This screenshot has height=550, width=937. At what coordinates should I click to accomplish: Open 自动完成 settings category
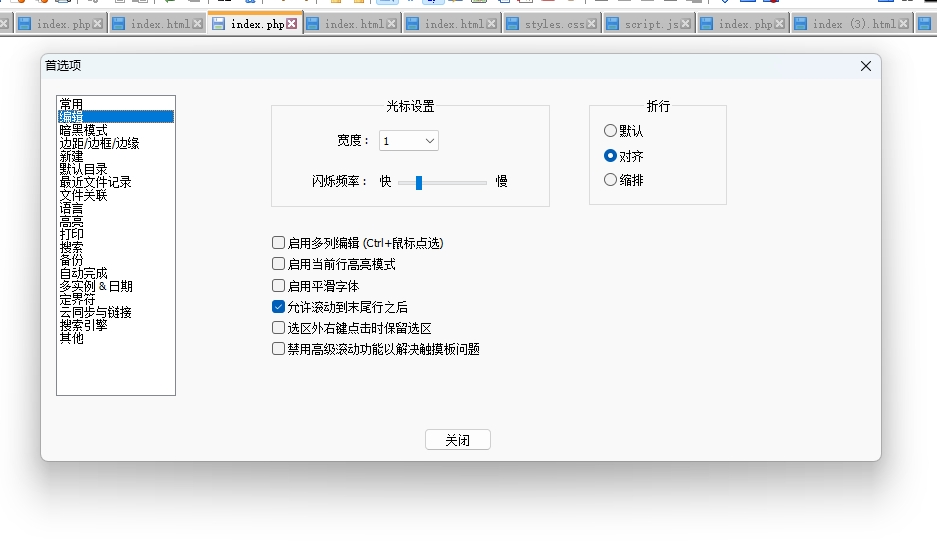click(x=83, y=273)
